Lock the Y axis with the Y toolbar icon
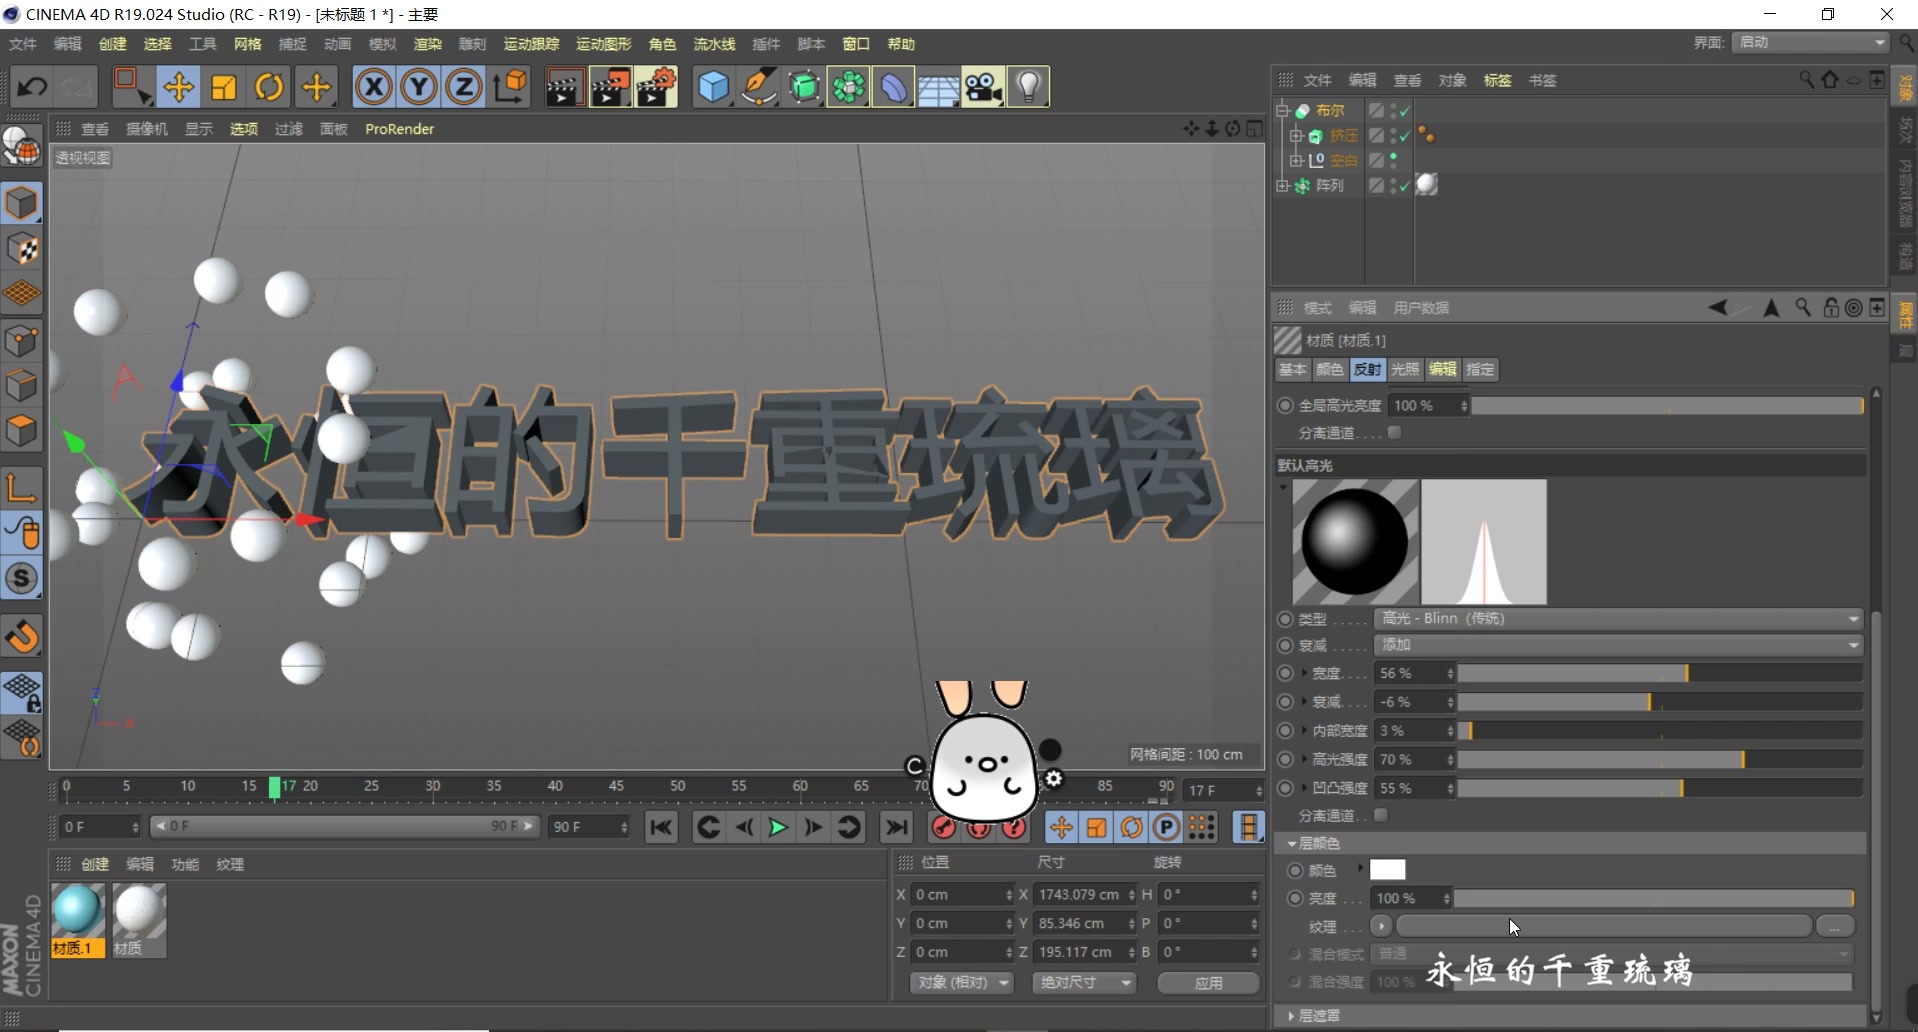The image size is (1918, 1032). tap(418, 87)
